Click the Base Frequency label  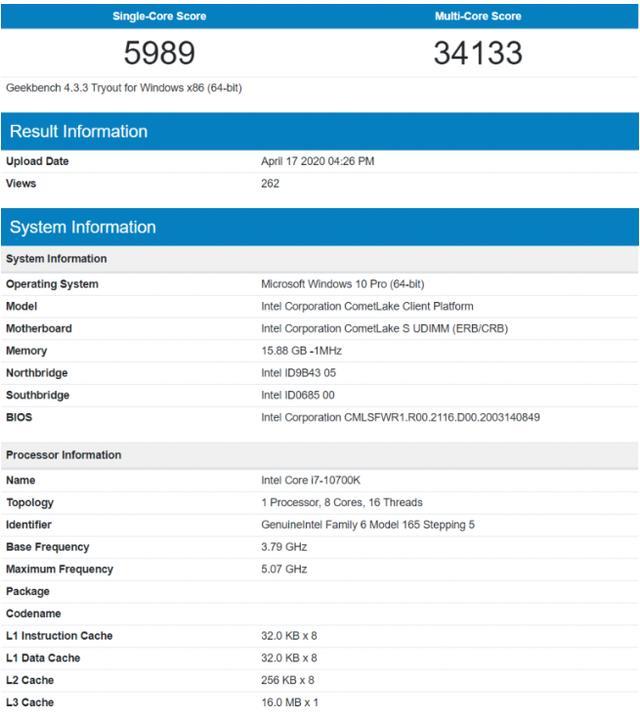tap(47, 547)
